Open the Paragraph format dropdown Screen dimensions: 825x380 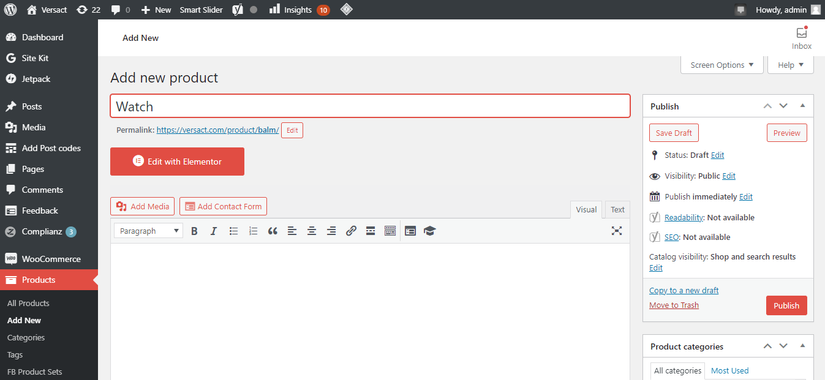(x=148, y=231)
